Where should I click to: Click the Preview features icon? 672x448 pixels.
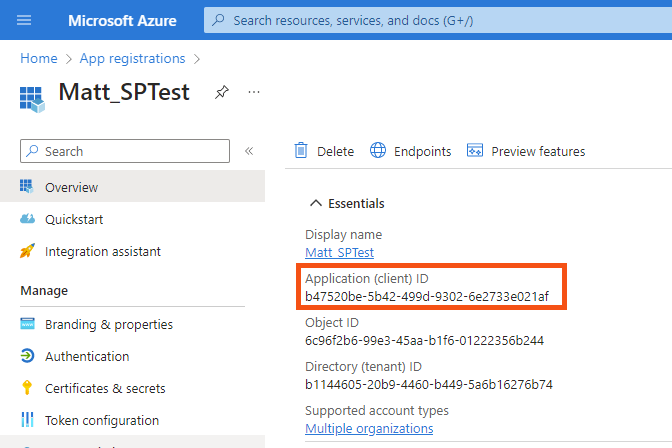click(x=475, y=151)
